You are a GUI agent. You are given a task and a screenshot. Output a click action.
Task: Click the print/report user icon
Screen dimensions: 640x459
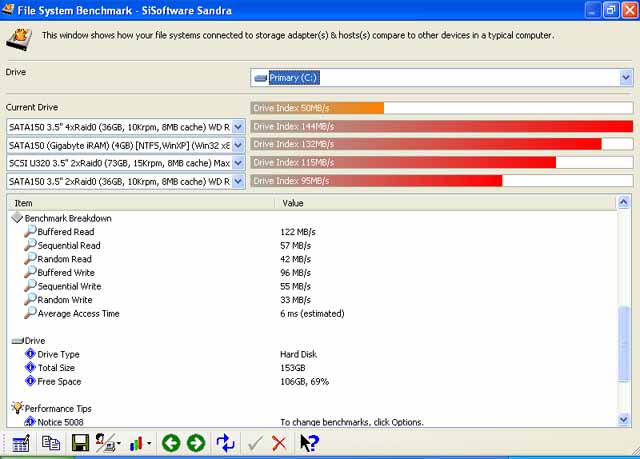(105, 443)
